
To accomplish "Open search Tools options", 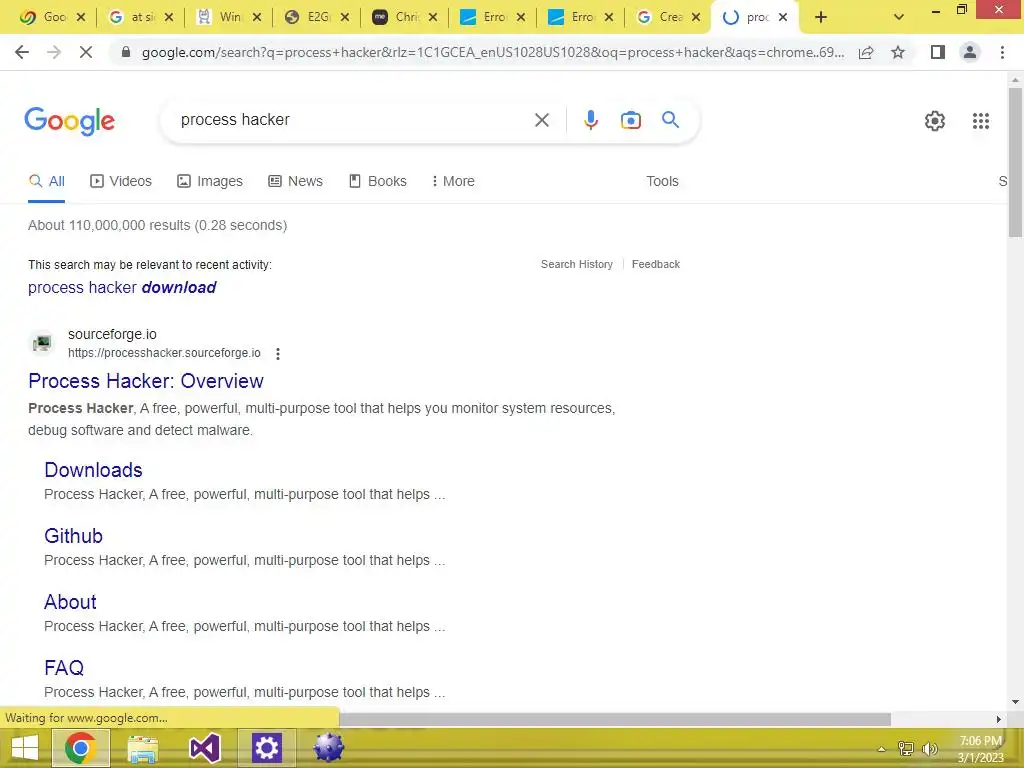I will coord(662,181).
